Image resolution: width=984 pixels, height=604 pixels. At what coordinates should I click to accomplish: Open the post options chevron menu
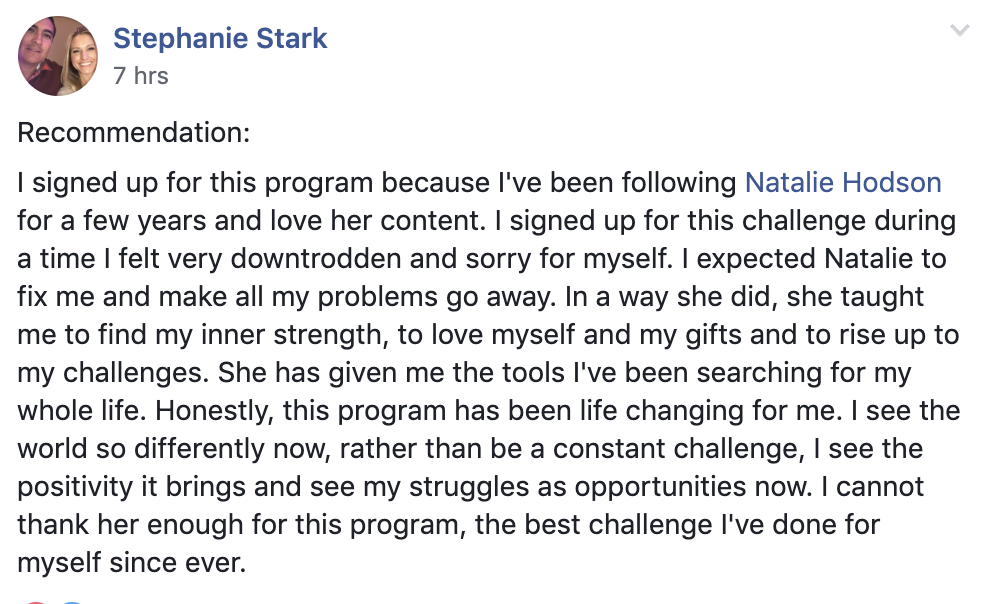coord(960,30)
